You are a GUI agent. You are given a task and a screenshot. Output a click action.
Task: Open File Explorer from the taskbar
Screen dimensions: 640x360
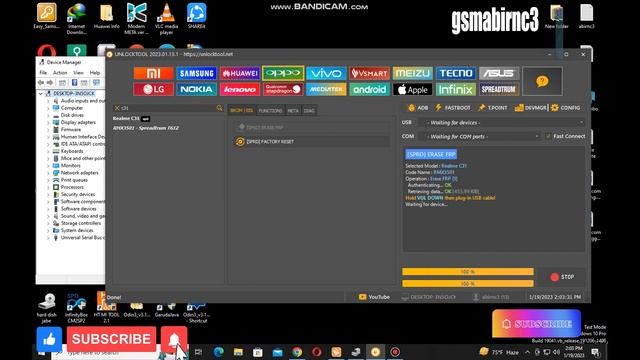pos(238,352)
